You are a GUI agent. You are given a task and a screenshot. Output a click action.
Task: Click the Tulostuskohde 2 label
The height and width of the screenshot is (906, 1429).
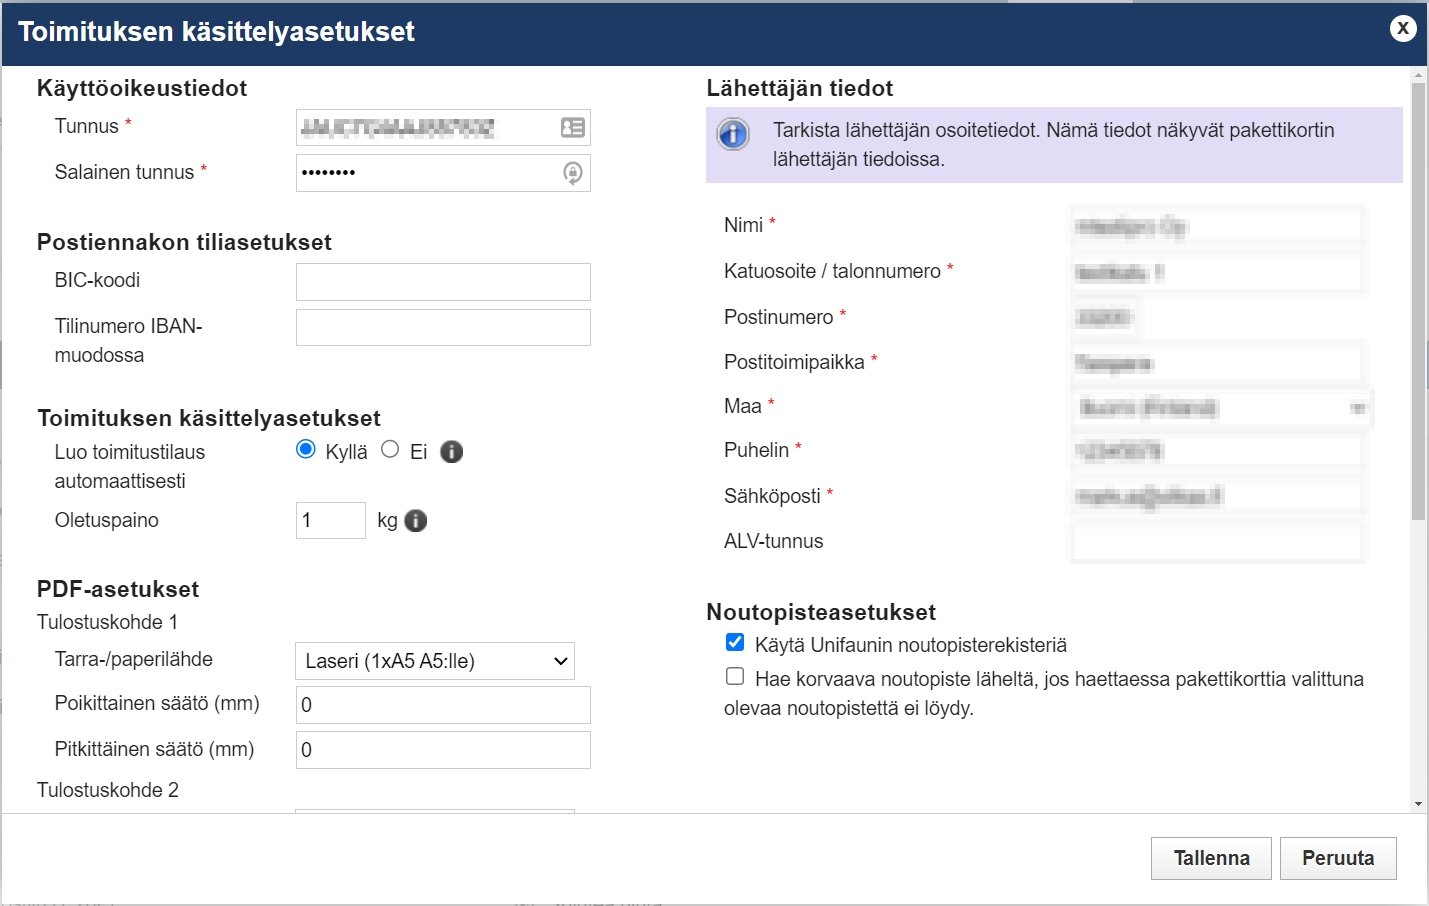point(108,790)
